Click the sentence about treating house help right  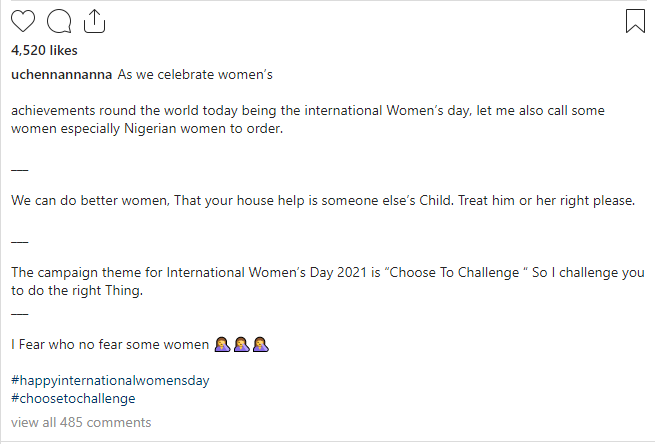click(323, 200)
